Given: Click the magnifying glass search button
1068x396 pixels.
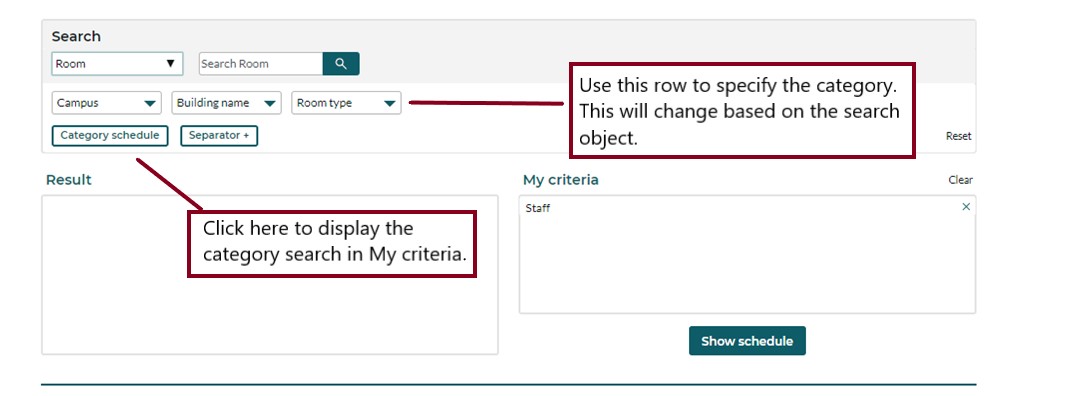Looking at the screenshot, I should 341,64.
